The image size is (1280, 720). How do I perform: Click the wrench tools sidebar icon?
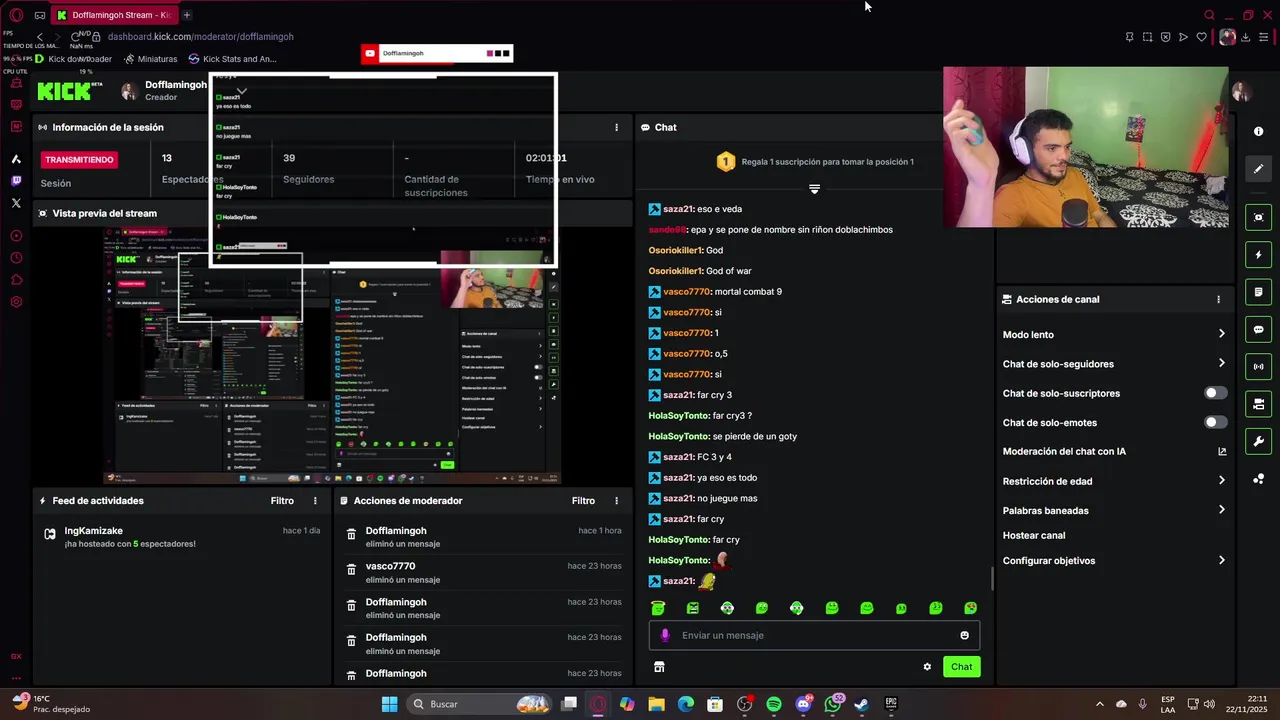pyautogui.click(x=1258, y=441)
